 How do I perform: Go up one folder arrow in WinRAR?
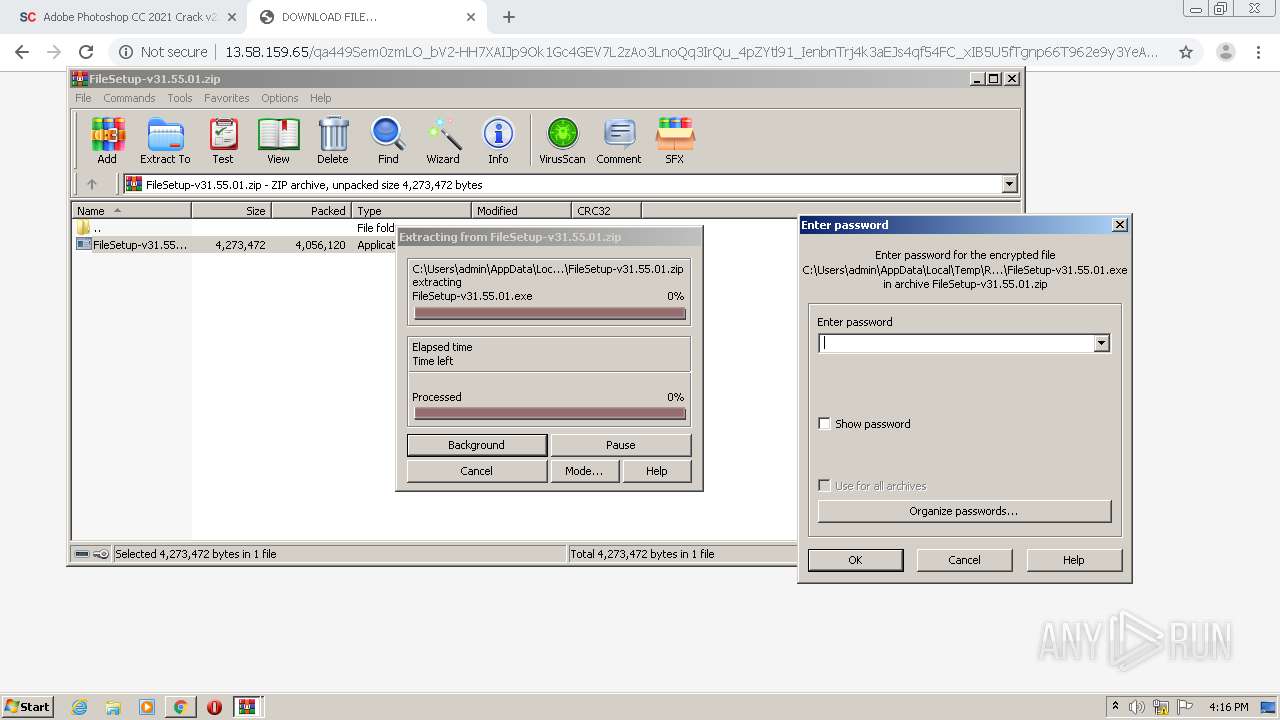tap(92, 184)
